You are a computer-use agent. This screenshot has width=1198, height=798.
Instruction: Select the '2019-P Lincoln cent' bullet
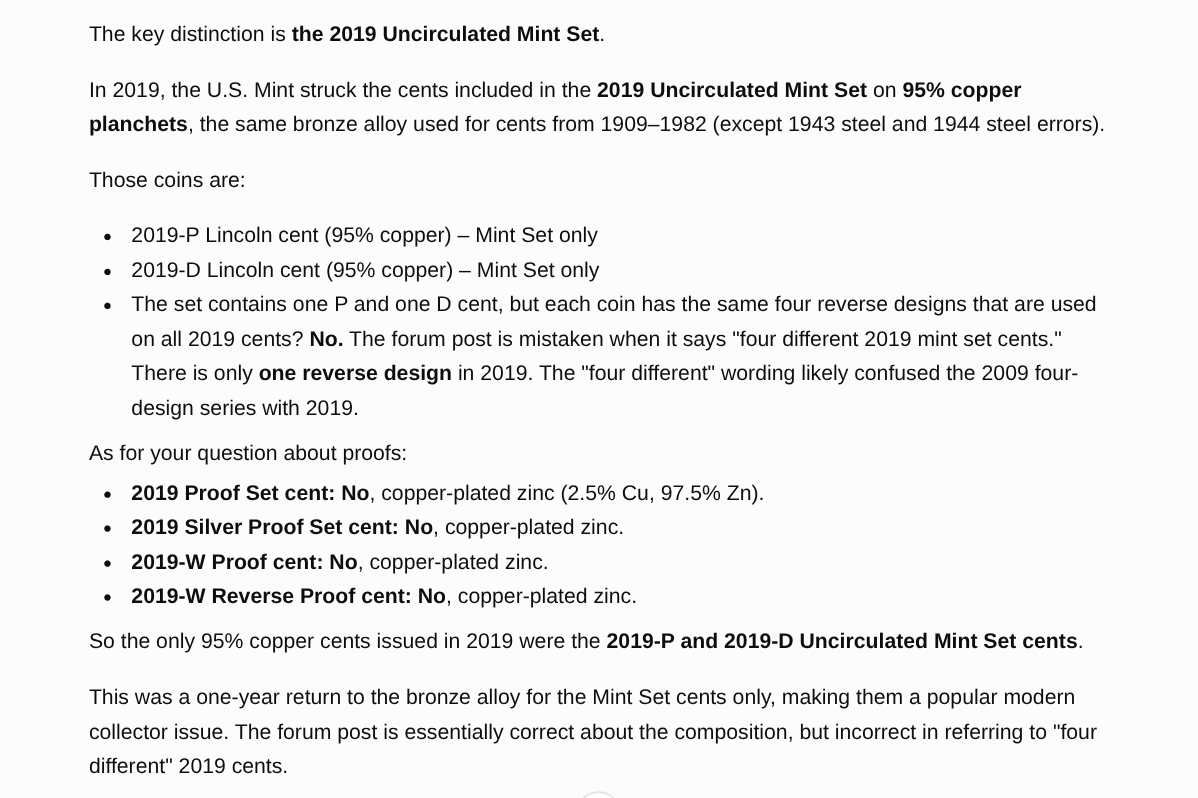pos(364,235)
